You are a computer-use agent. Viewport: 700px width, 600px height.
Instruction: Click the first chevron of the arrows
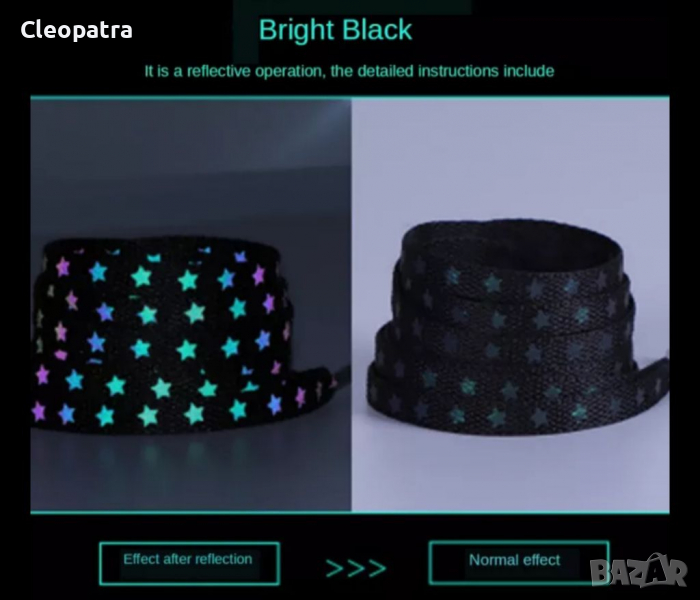335,568
